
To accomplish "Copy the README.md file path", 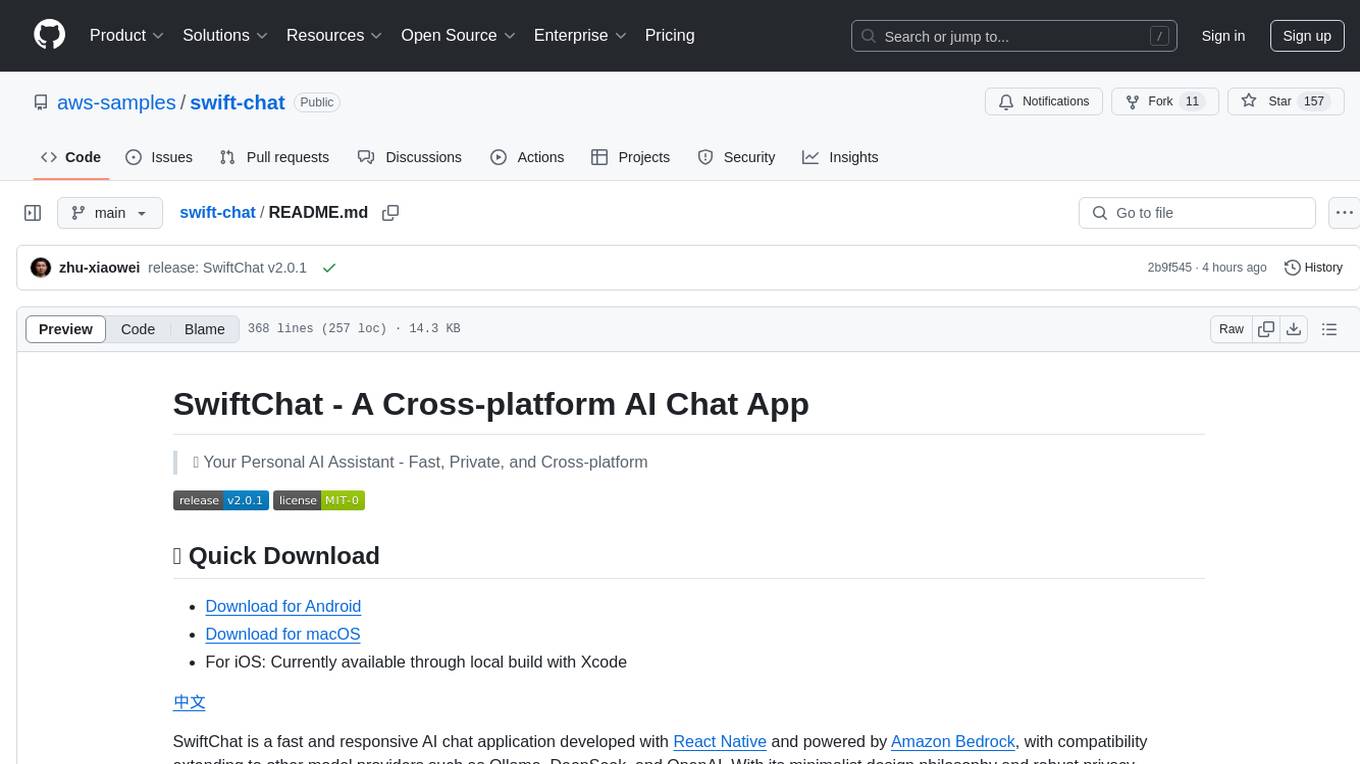I will tap(391, 212).
